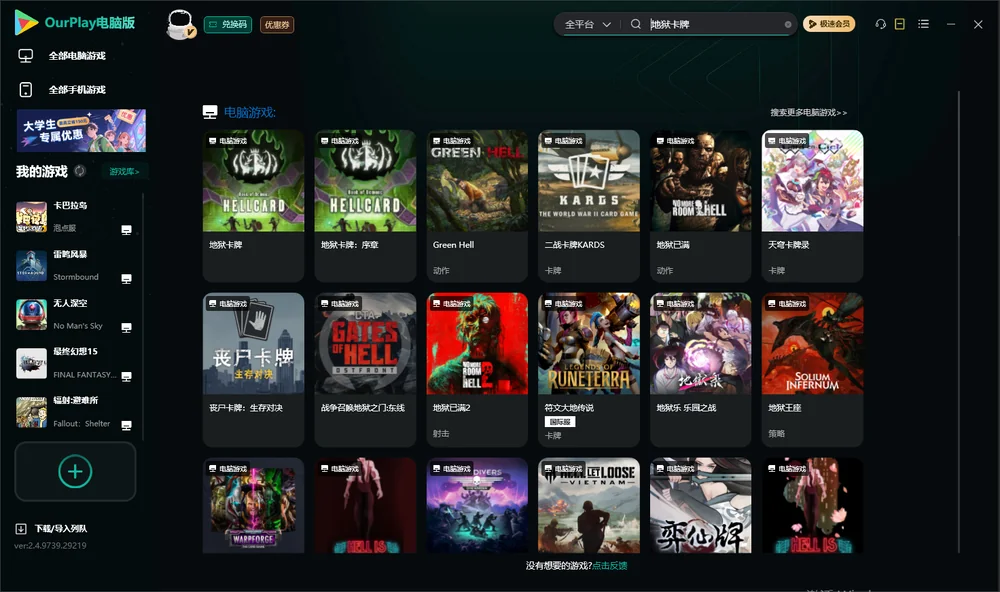
Task: Go to 全部手机游戏
Action: point(77,90)
